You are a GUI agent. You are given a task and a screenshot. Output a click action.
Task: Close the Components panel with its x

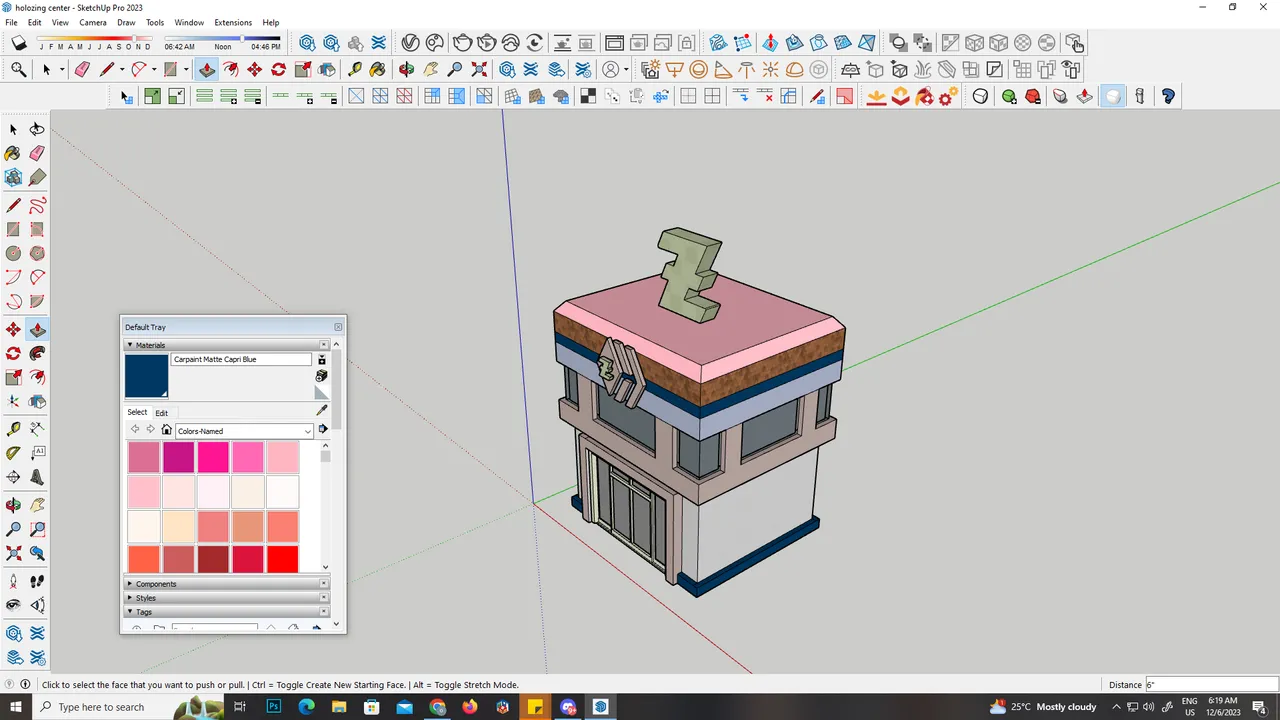coord(324,584)
